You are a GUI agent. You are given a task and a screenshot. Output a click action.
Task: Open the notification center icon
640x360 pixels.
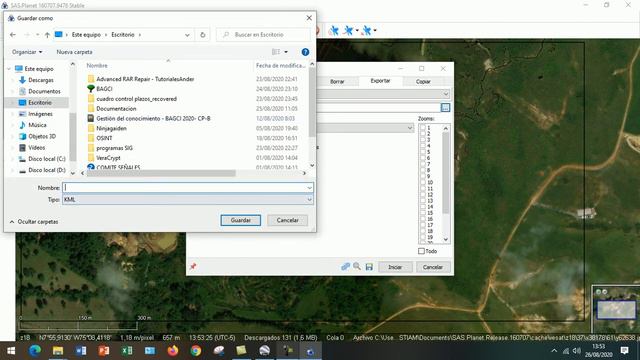click(x=624, y=351)
